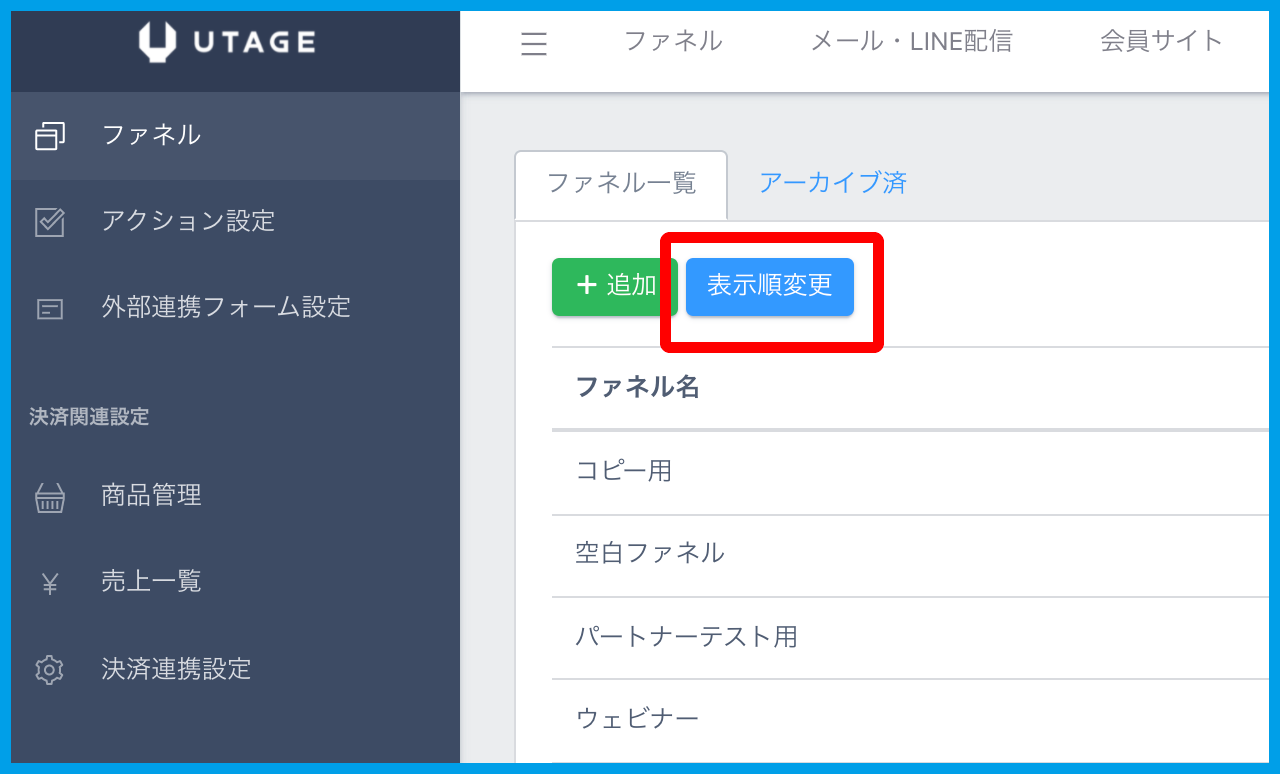Click the 商品管理 basket icon
Screen dimensions: 1280x774
(x=49, y=497)
